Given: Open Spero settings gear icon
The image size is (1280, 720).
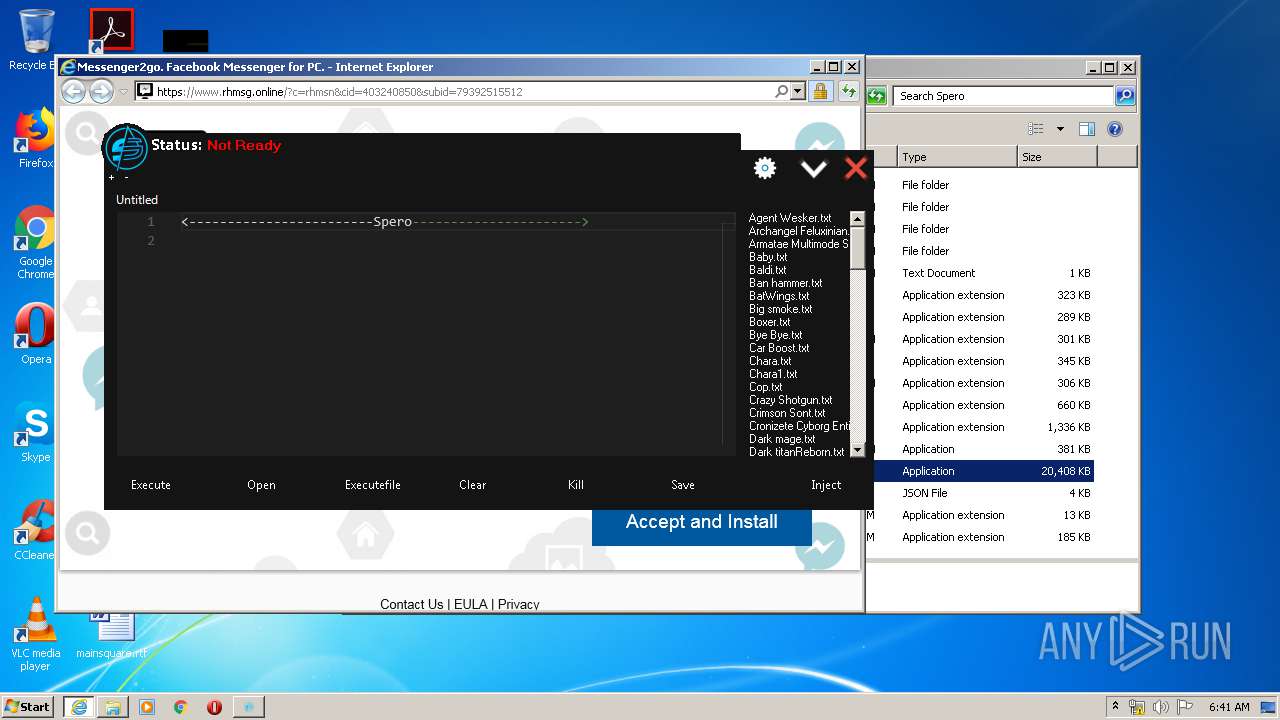Looking at the screenshot, I should click(x=765, y=168).
